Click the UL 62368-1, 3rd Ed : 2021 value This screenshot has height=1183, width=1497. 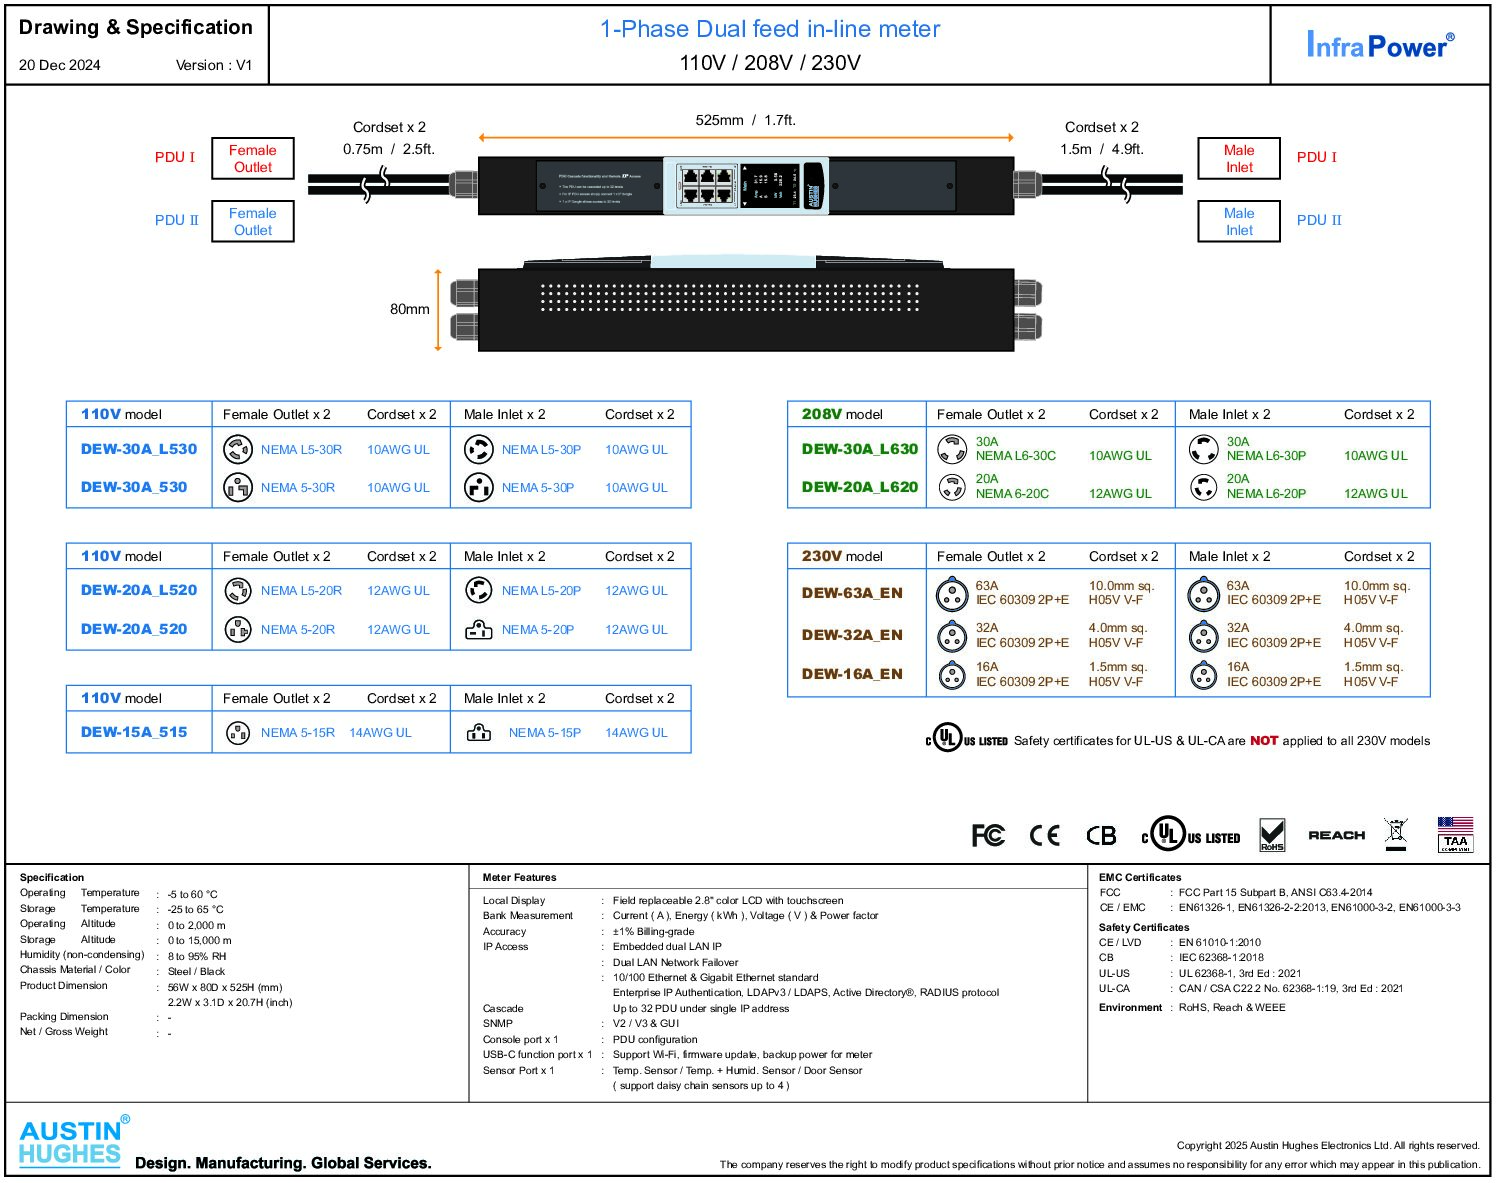pos(1240,974)
